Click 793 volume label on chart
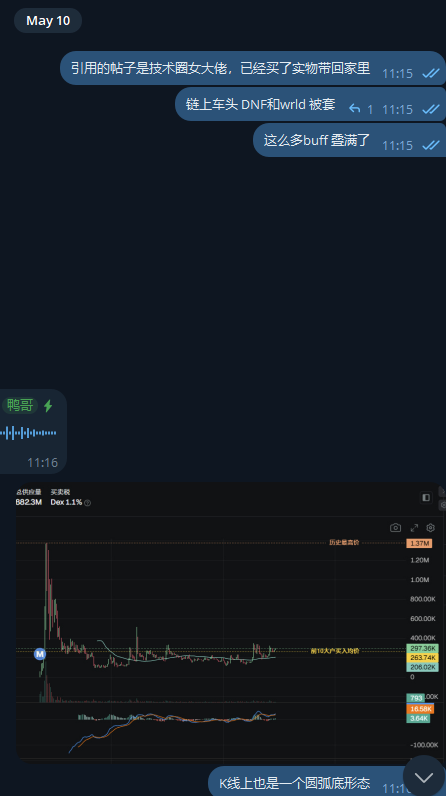 (x=416, y=698)
